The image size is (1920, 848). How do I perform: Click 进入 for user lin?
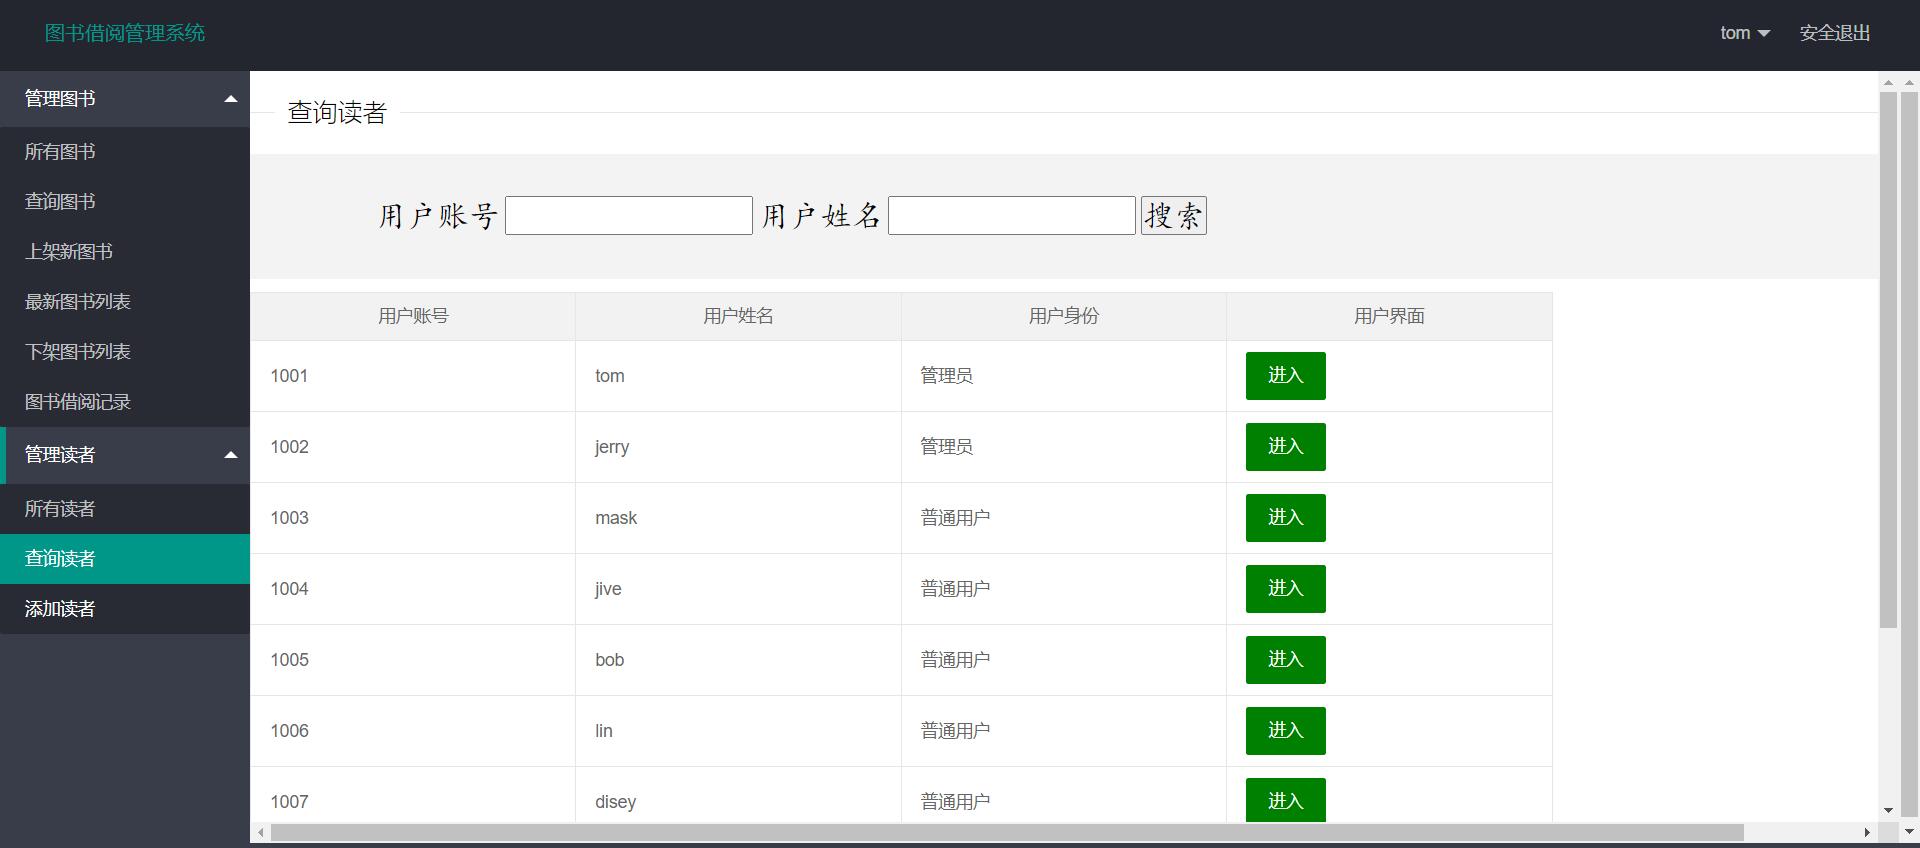click(x=1286, y=731)
